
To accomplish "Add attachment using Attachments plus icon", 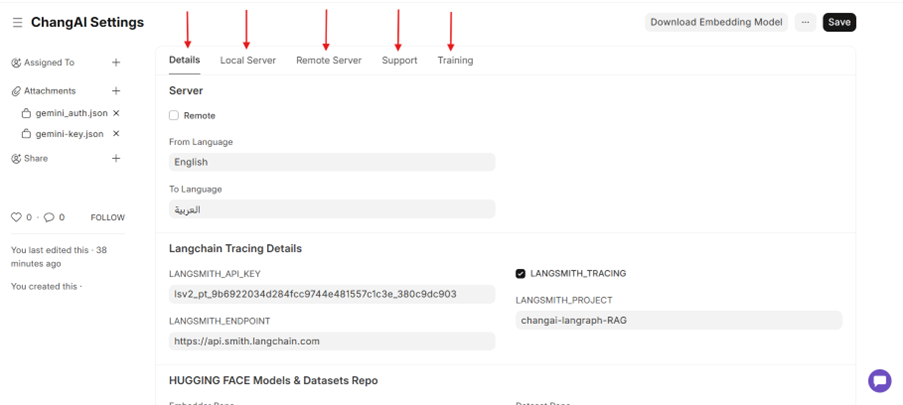I will (x=116, y=91).
